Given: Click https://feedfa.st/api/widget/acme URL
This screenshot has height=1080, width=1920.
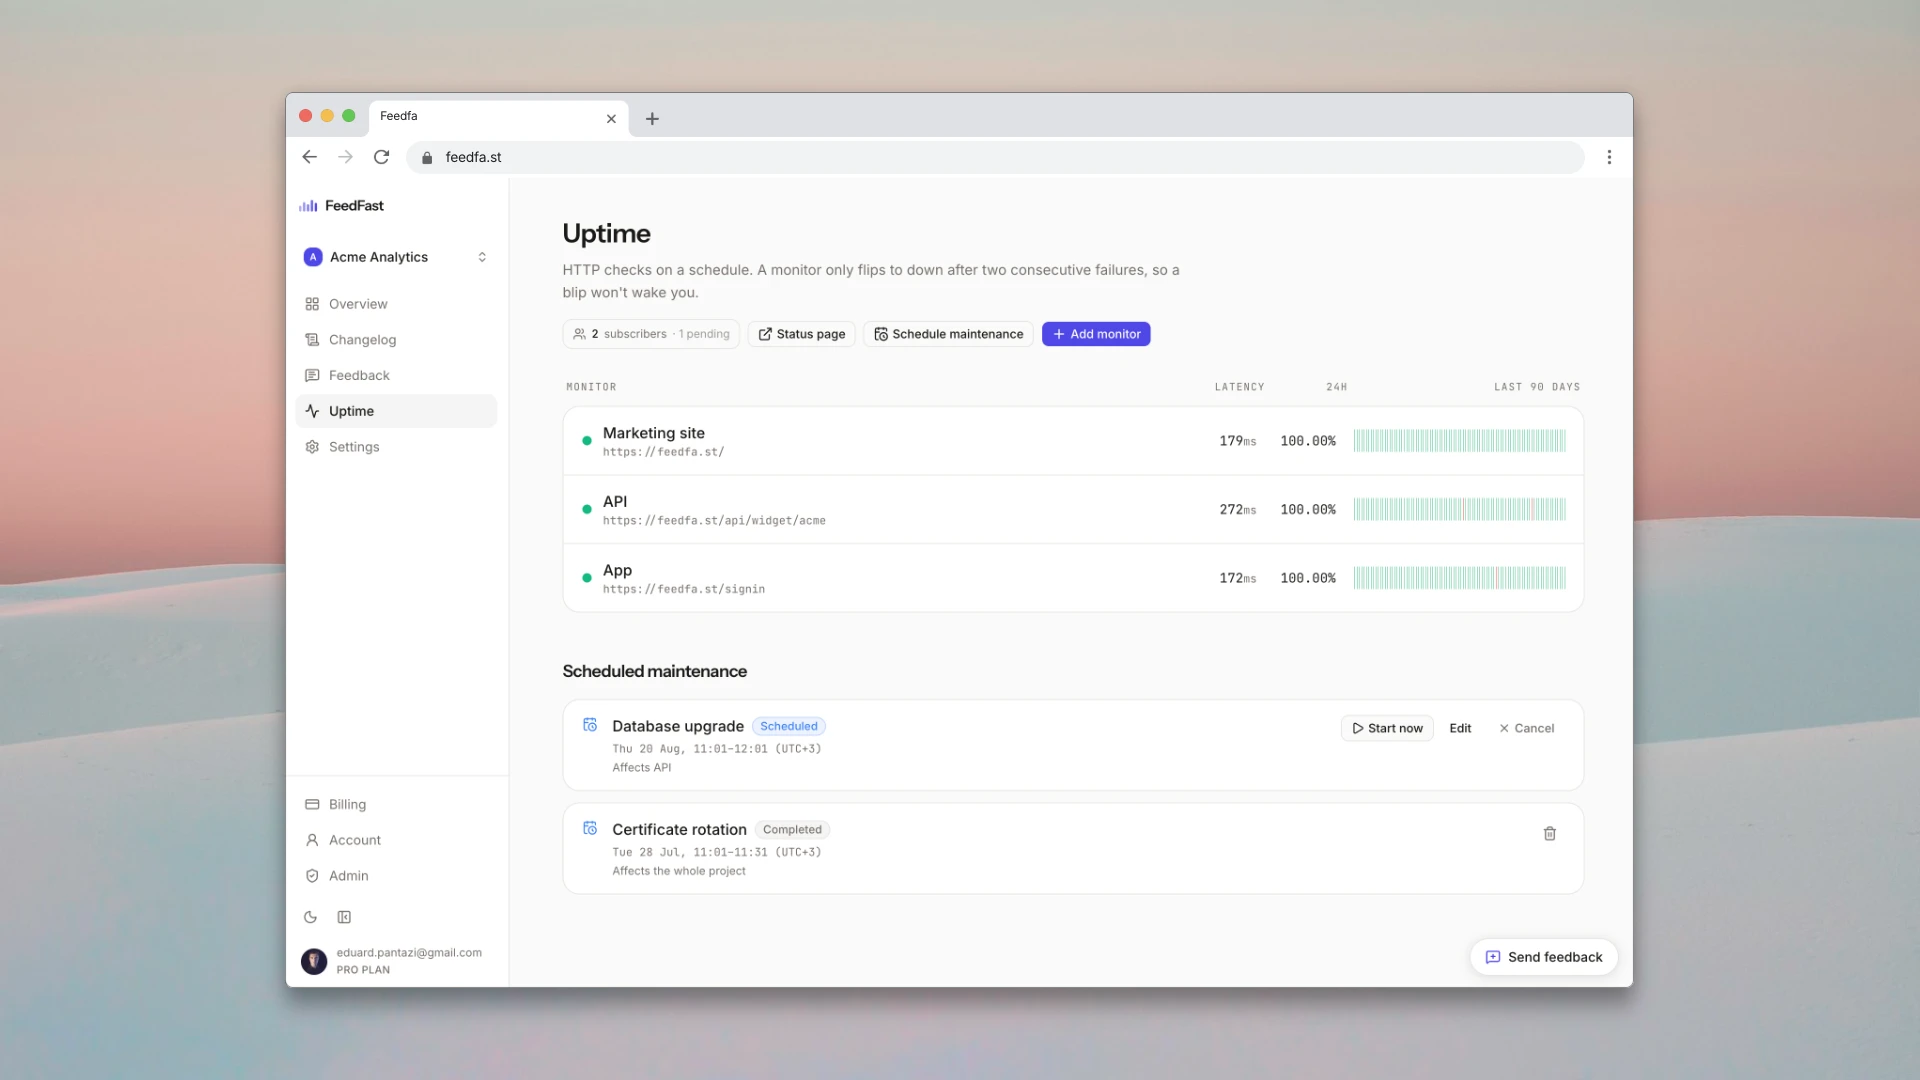Looking at the screenshot, I should coord(714,521).
